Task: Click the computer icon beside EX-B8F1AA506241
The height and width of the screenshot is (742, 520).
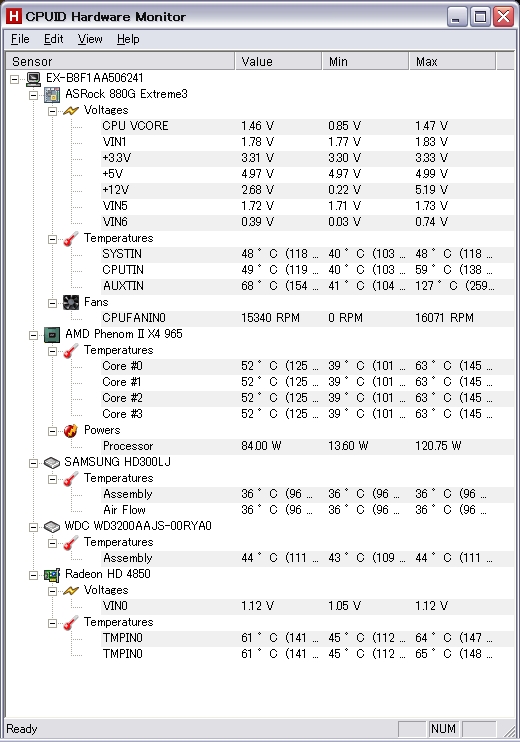Action: tap(33, 79)
